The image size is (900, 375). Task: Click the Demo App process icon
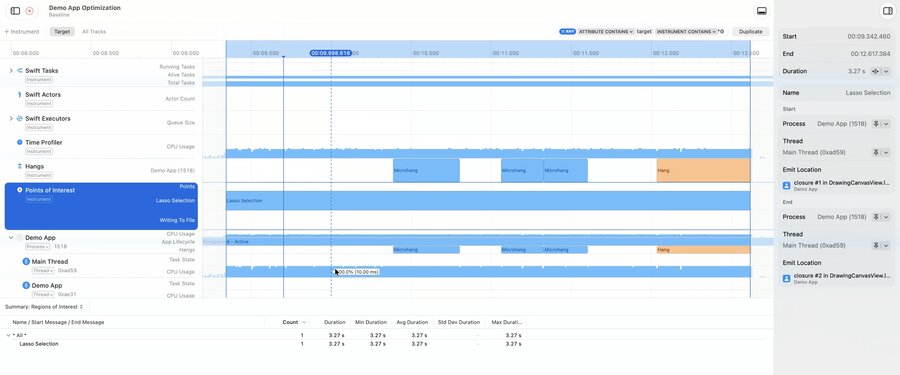[20, 237]
